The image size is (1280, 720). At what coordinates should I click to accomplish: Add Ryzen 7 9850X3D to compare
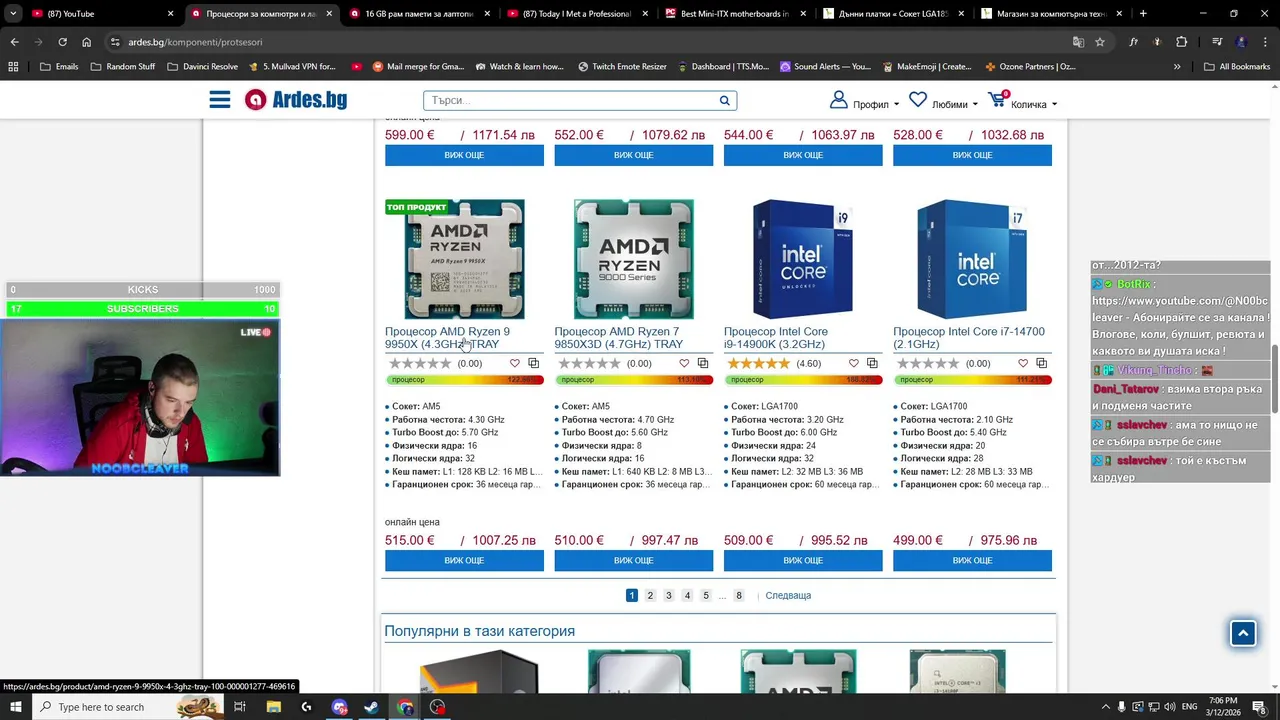(x=703, y=363)
